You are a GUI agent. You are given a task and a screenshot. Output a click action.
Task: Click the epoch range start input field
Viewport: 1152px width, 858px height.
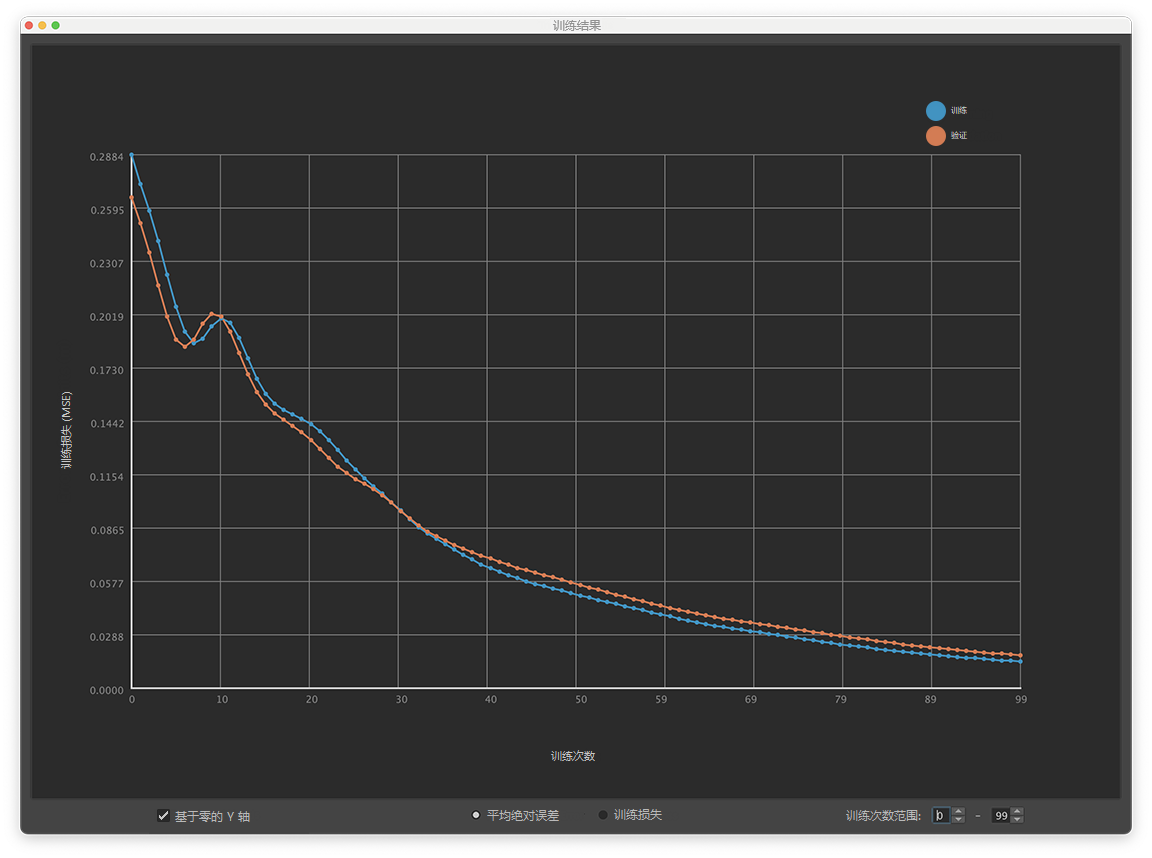point(940,815)
